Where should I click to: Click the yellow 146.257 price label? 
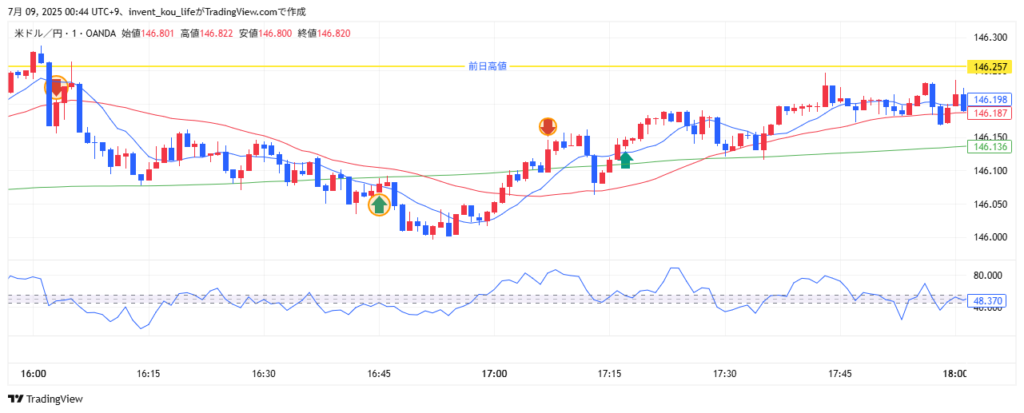988,67
